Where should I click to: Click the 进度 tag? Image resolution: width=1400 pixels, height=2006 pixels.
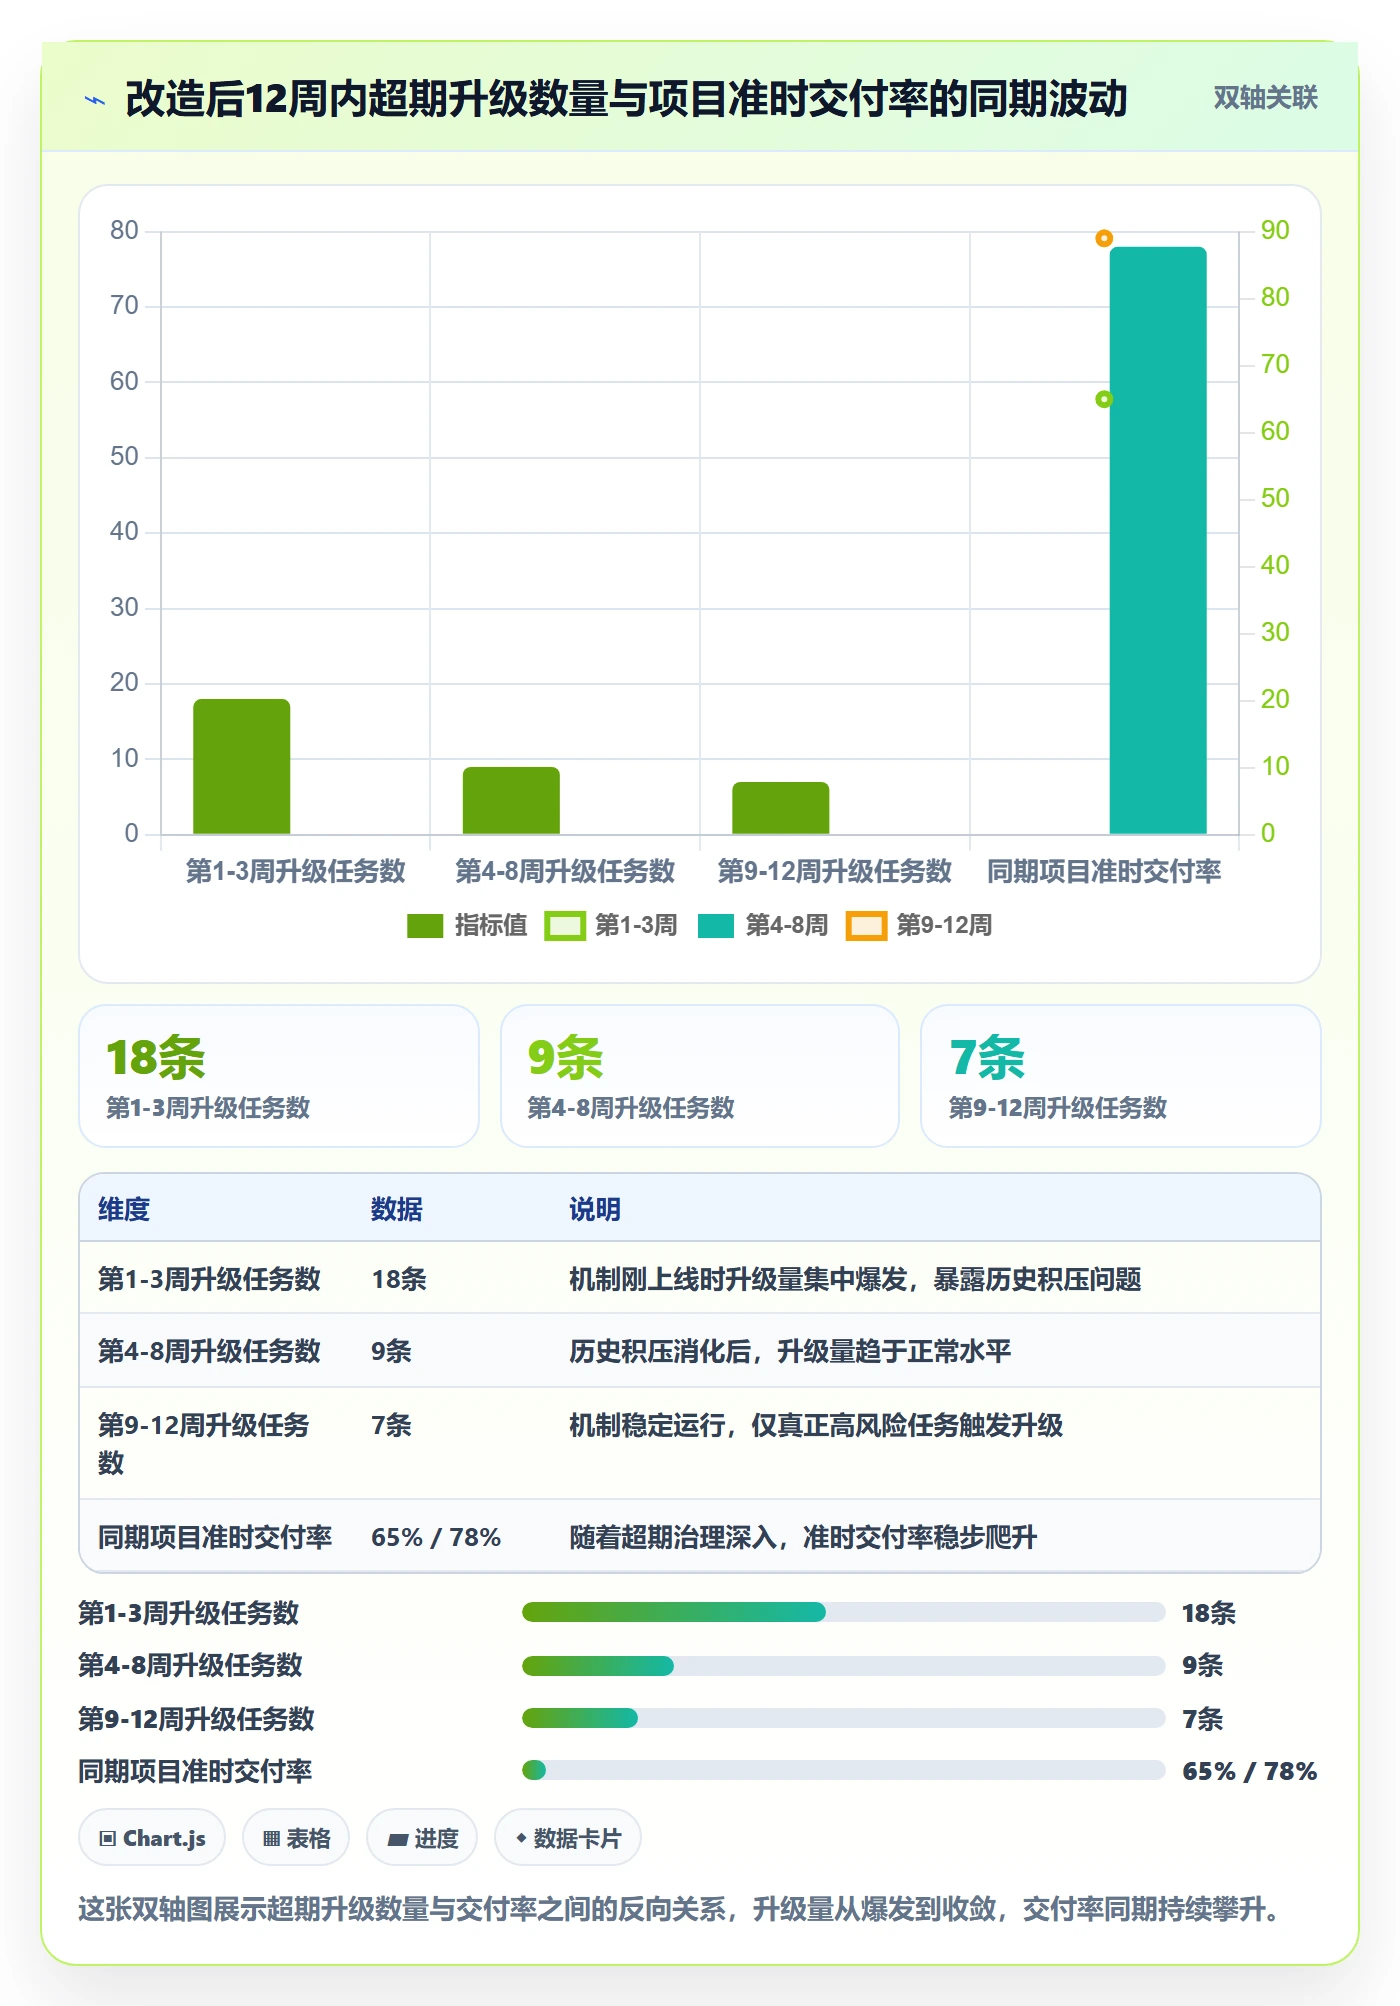click(x=422, y=1838)
